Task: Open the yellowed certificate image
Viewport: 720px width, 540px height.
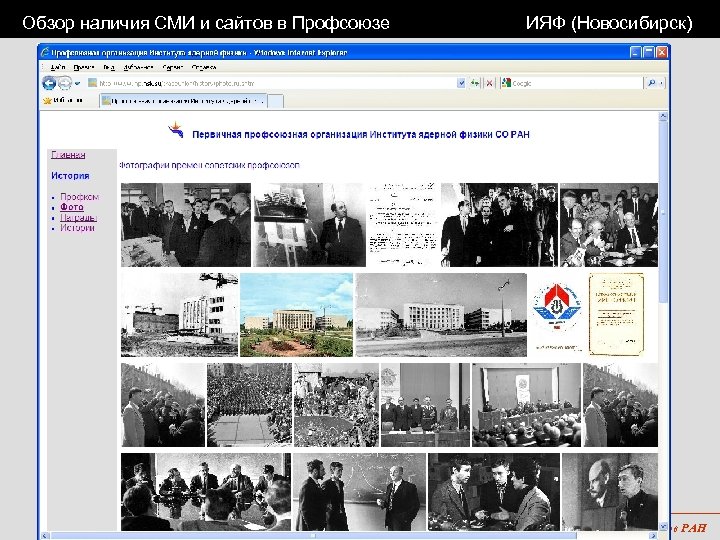Action: coord(616,315)
